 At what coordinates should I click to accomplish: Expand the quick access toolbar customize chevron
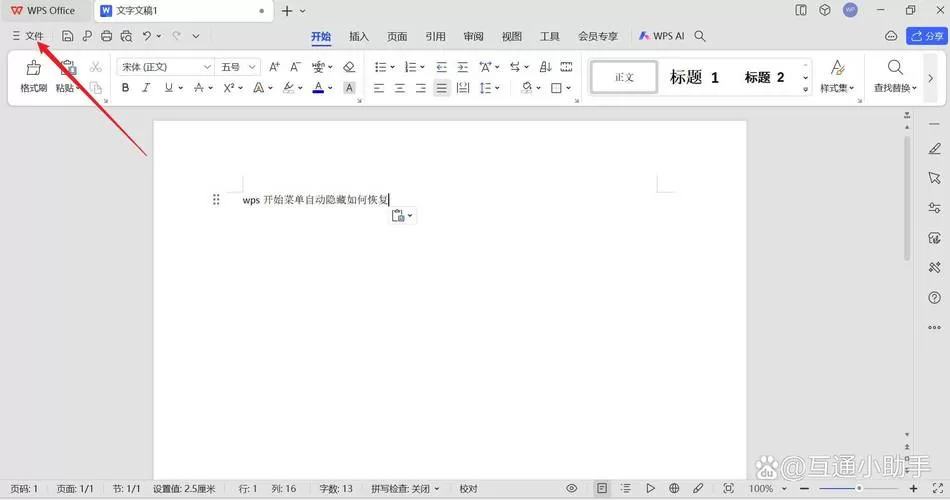click(196, 36)
